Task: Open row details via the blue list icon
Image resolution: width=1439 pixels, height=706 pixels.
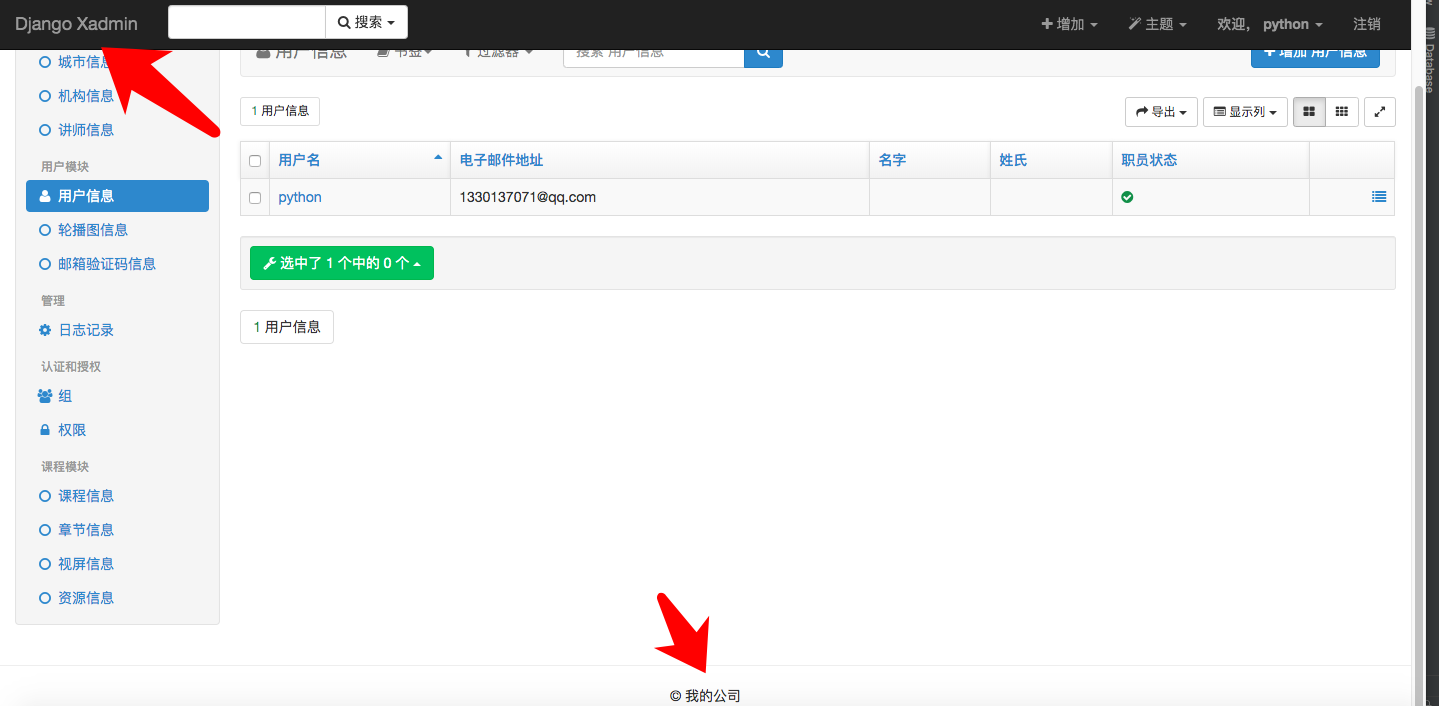Action: (1379, 197)
